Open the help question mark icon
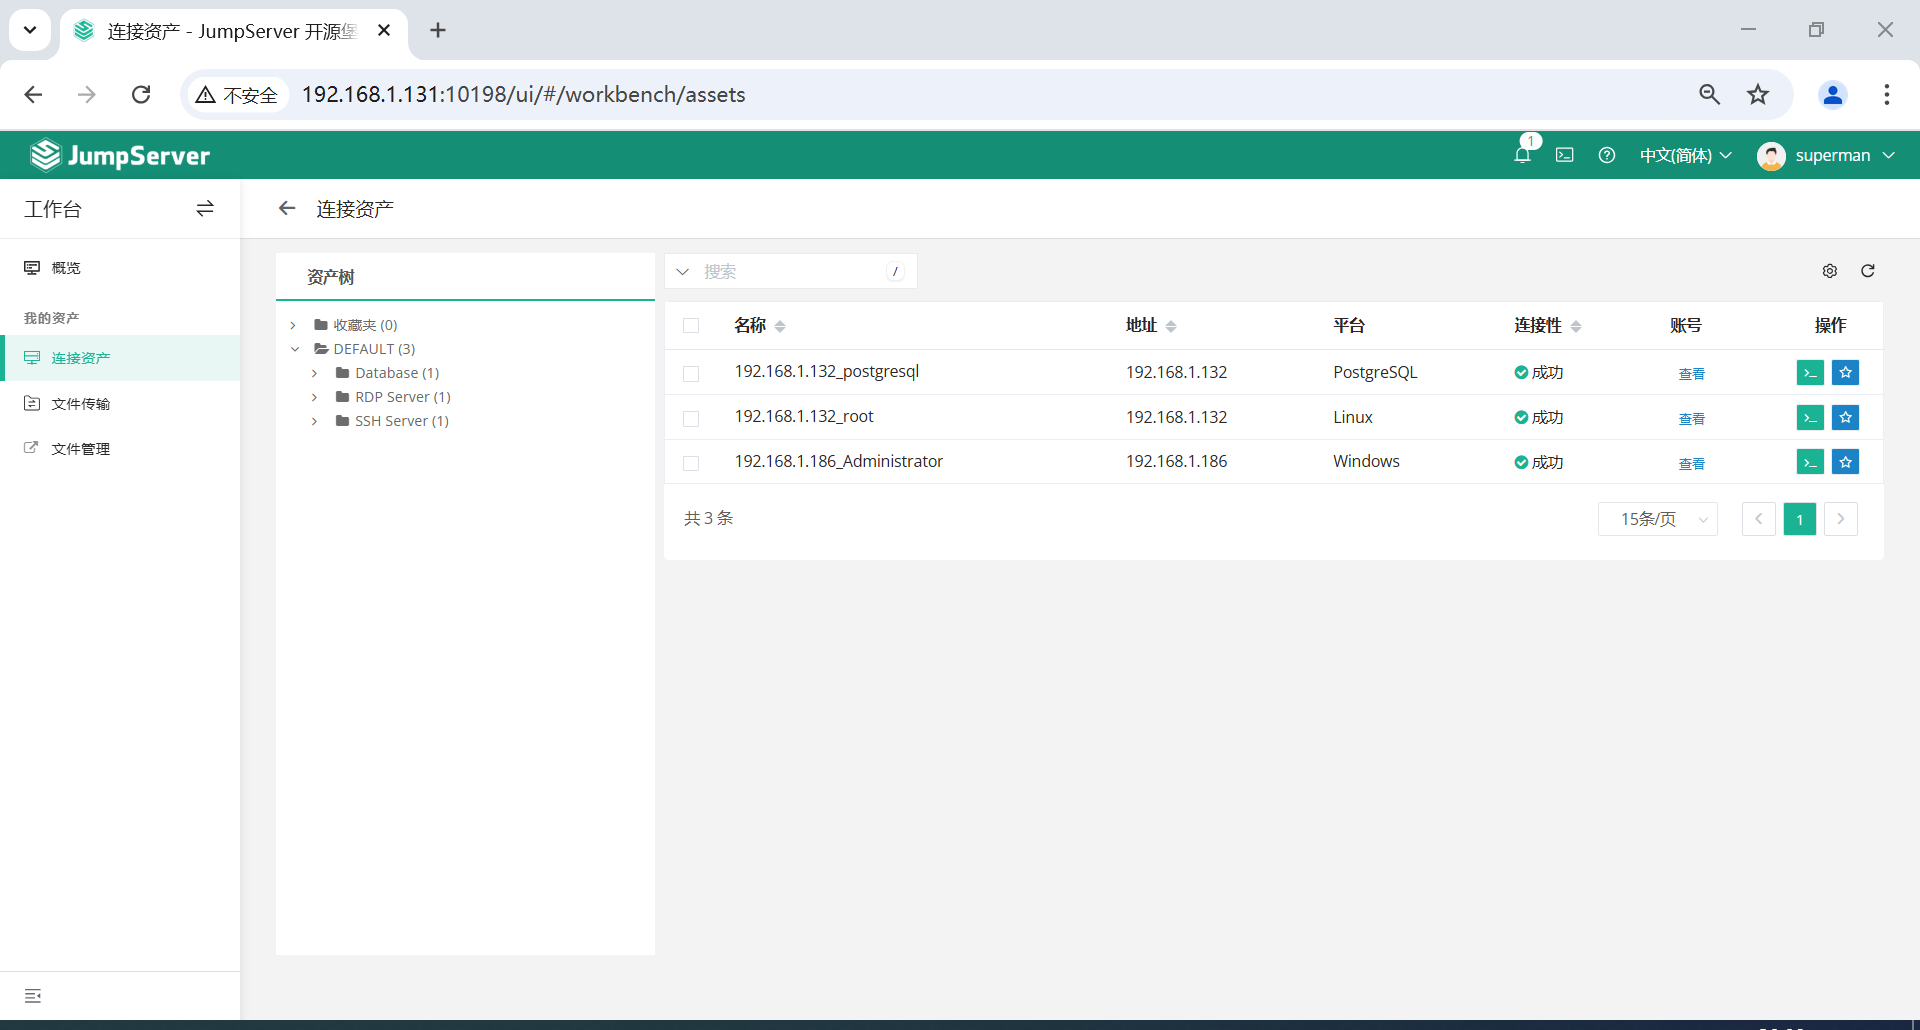The height and width of the screenshot is (1030, 1920). click(1607, 155)
